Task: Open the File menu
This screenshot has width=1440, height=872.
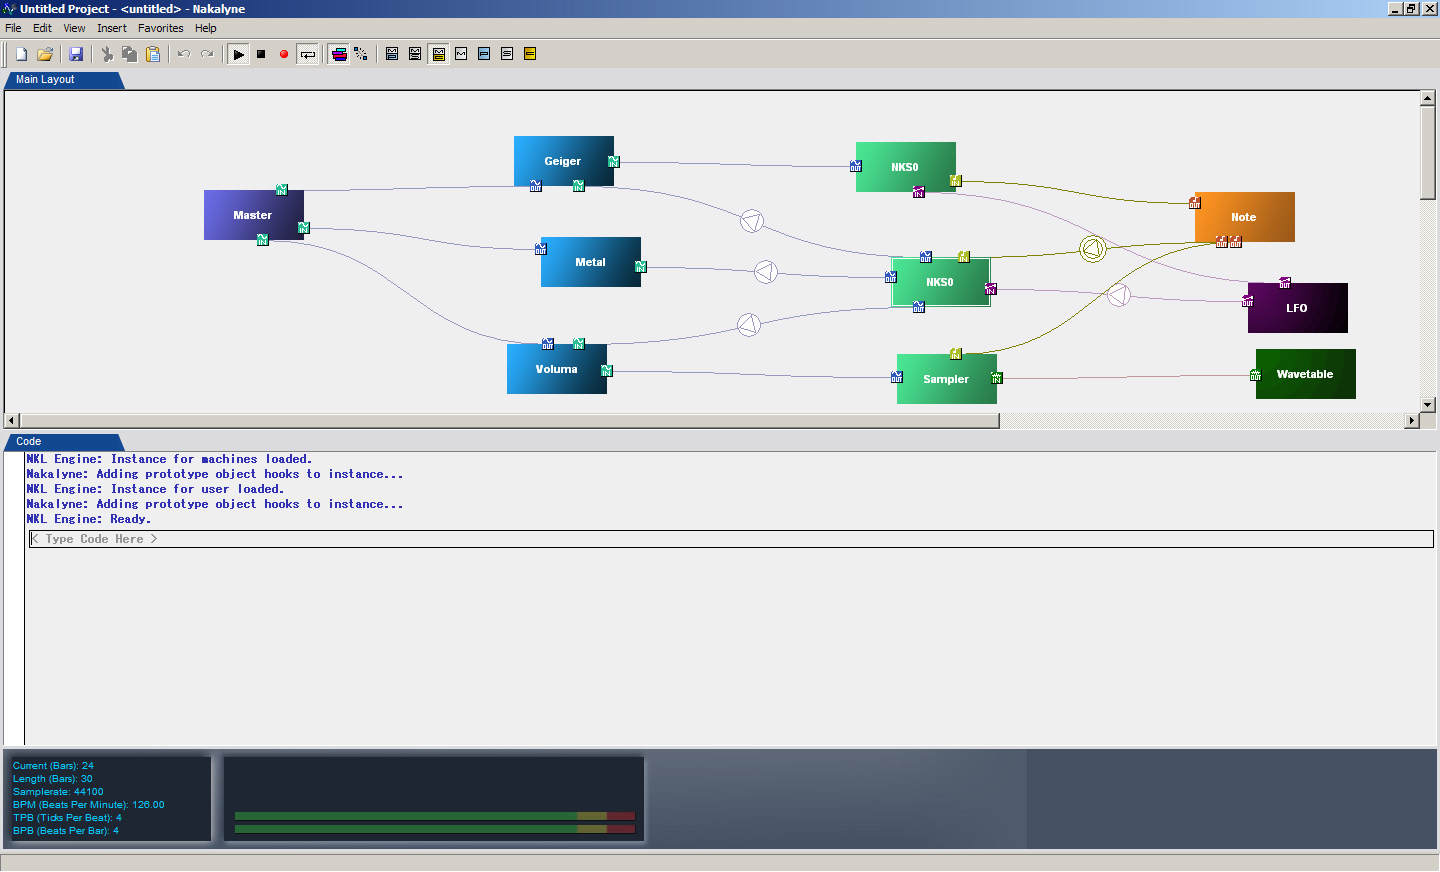Action: (13, 28)
